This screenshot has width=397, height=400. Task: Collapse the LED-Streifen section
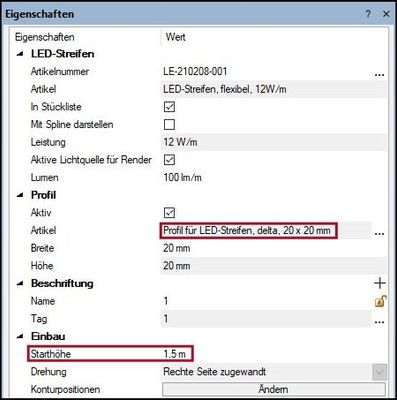point(20,54)
